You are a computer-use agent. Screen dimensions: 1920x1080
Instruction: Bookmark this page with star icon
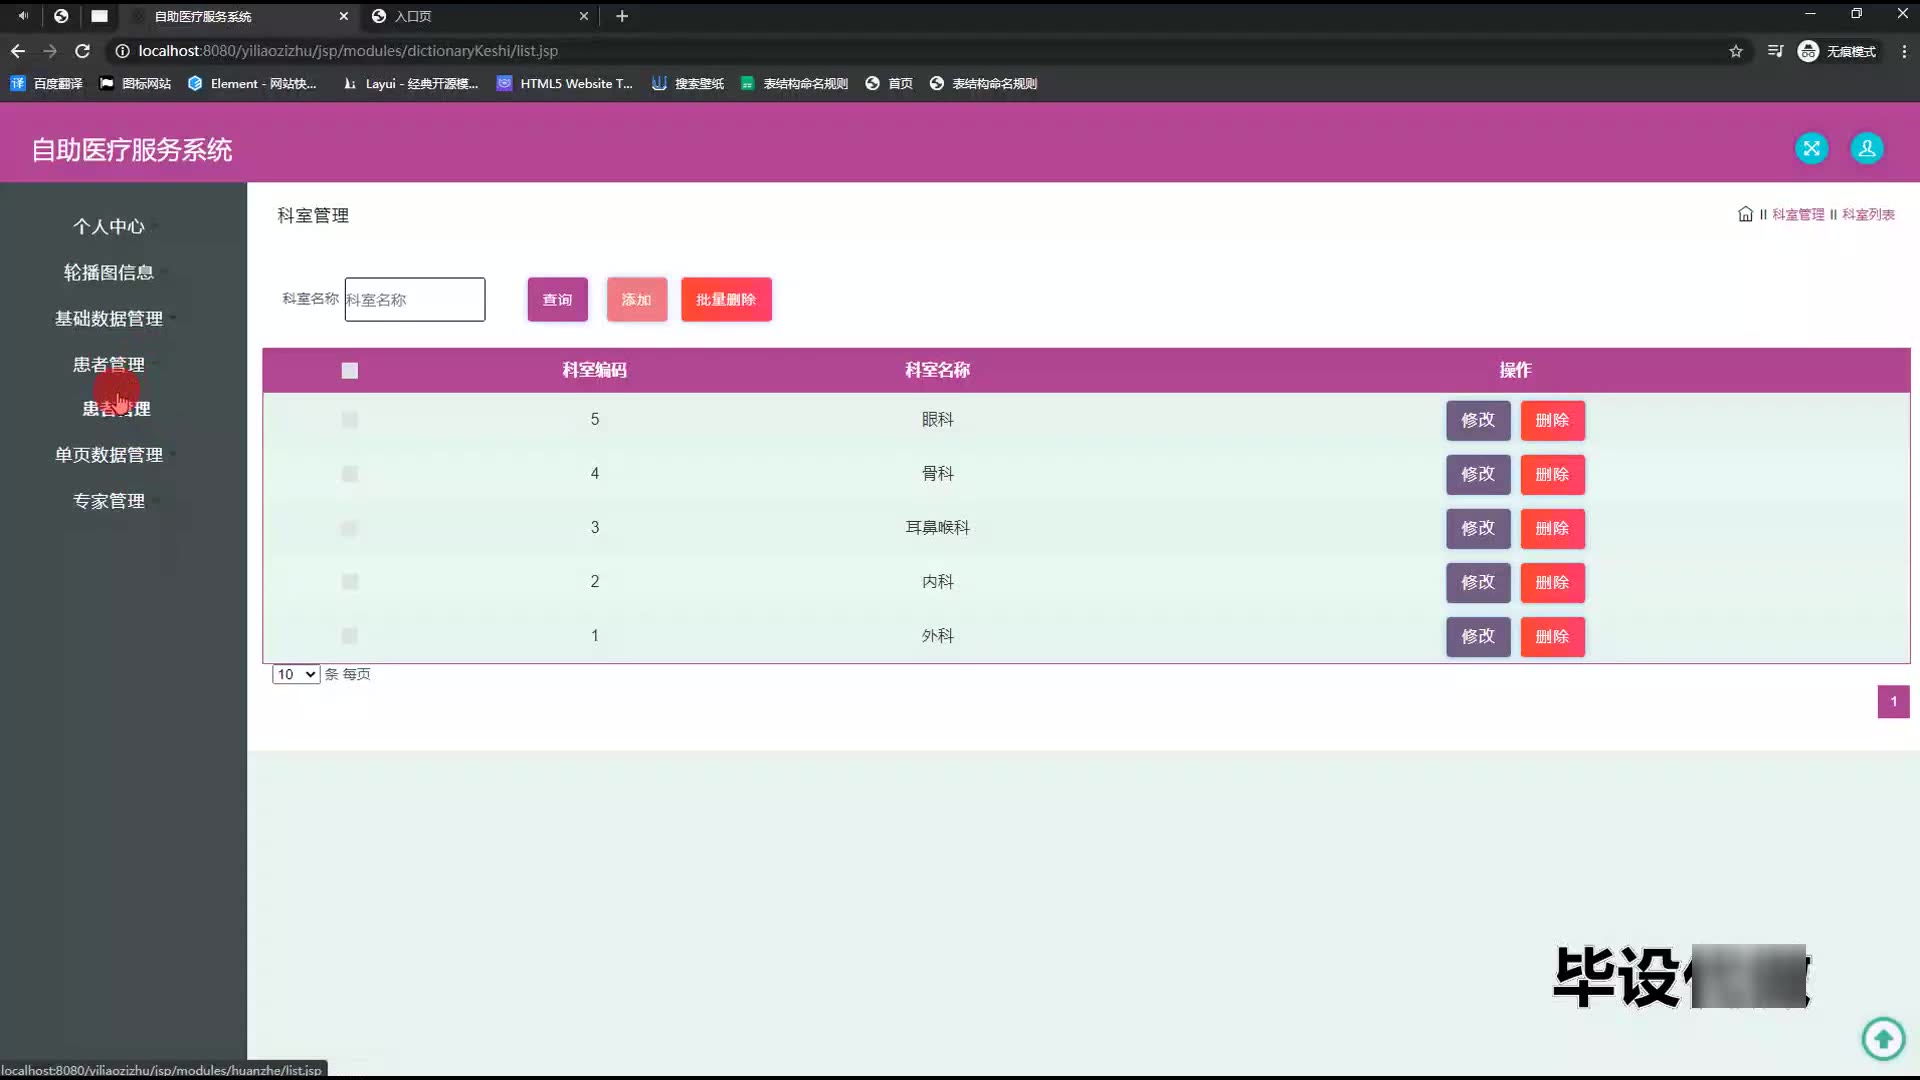(1736, 51)
